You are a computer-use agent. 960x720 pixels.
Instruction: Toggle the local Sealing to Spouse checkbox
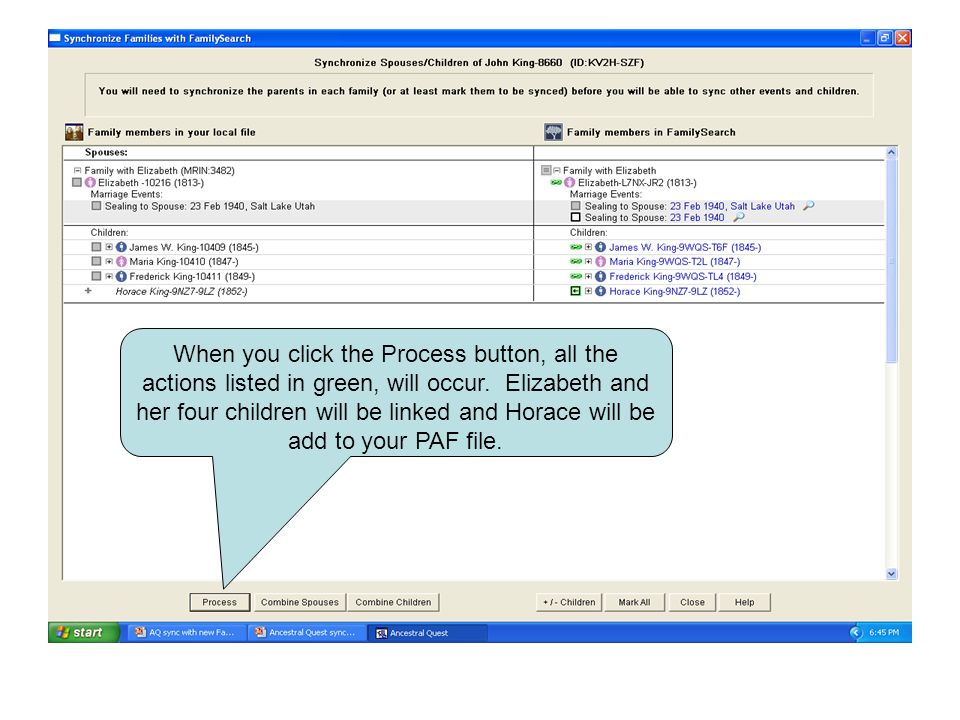[96, 206]
